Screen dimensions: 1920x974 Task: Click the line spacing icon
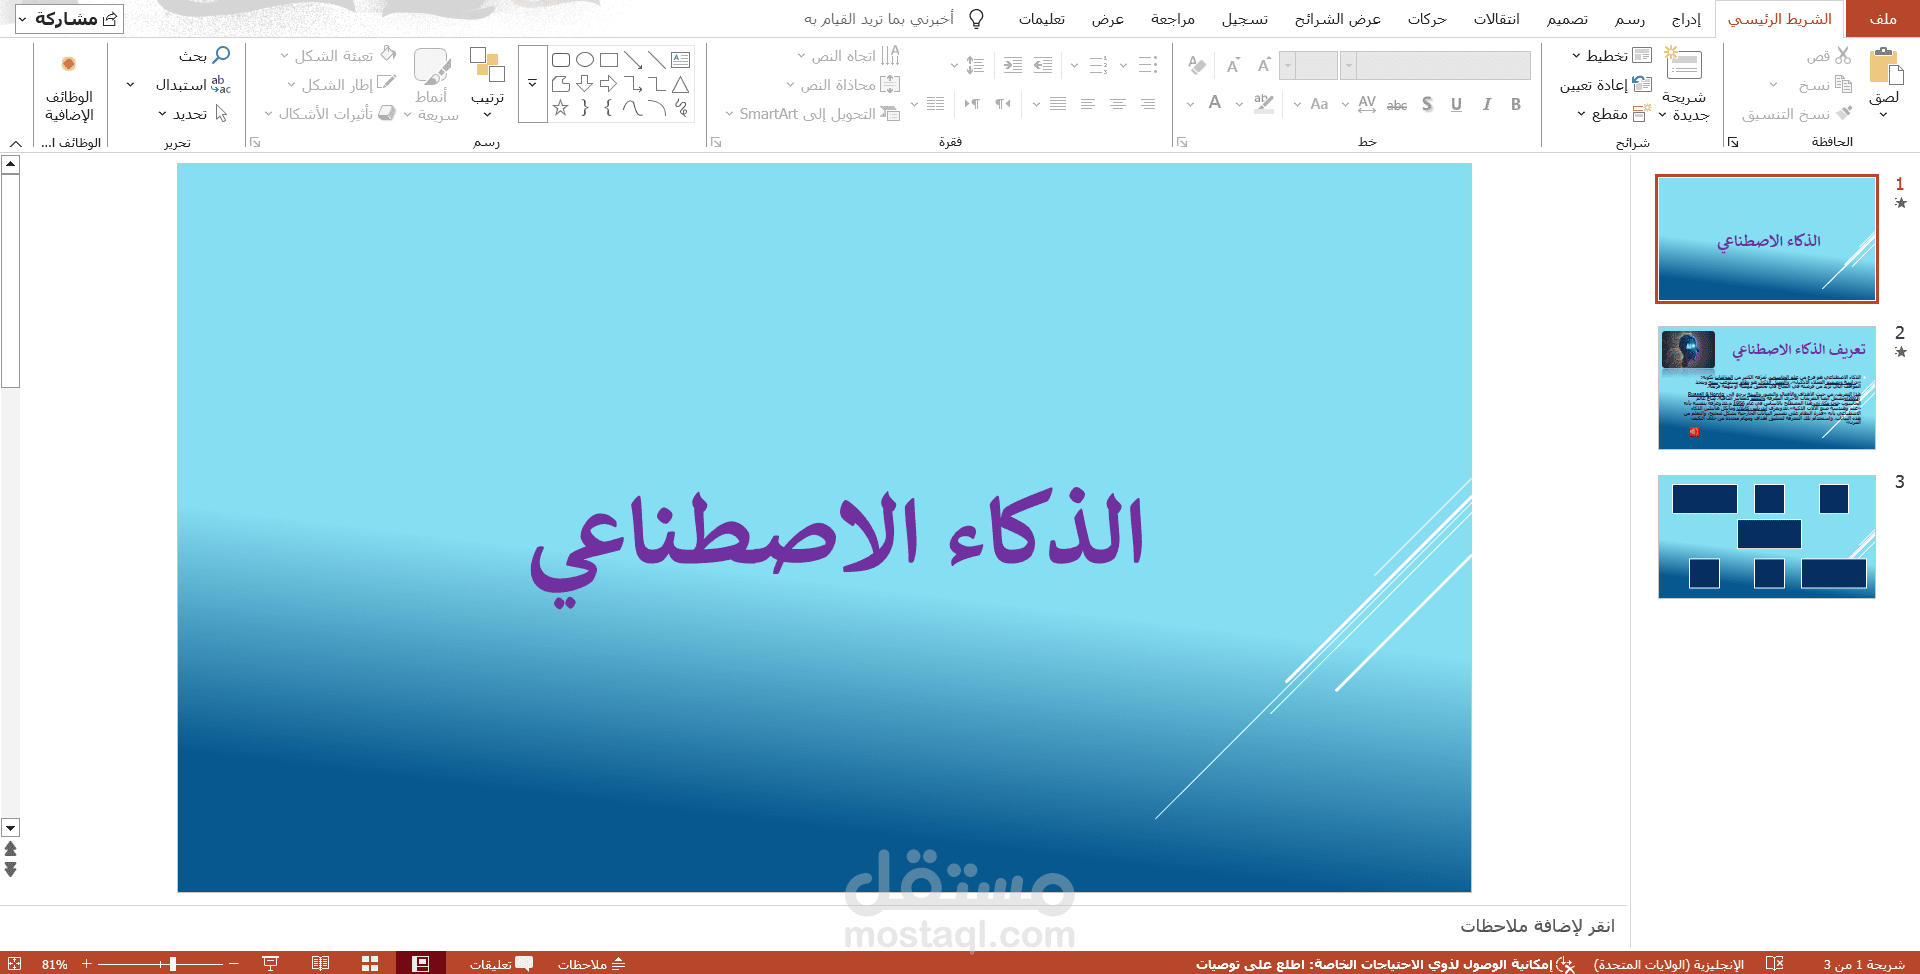click(975, 65)
